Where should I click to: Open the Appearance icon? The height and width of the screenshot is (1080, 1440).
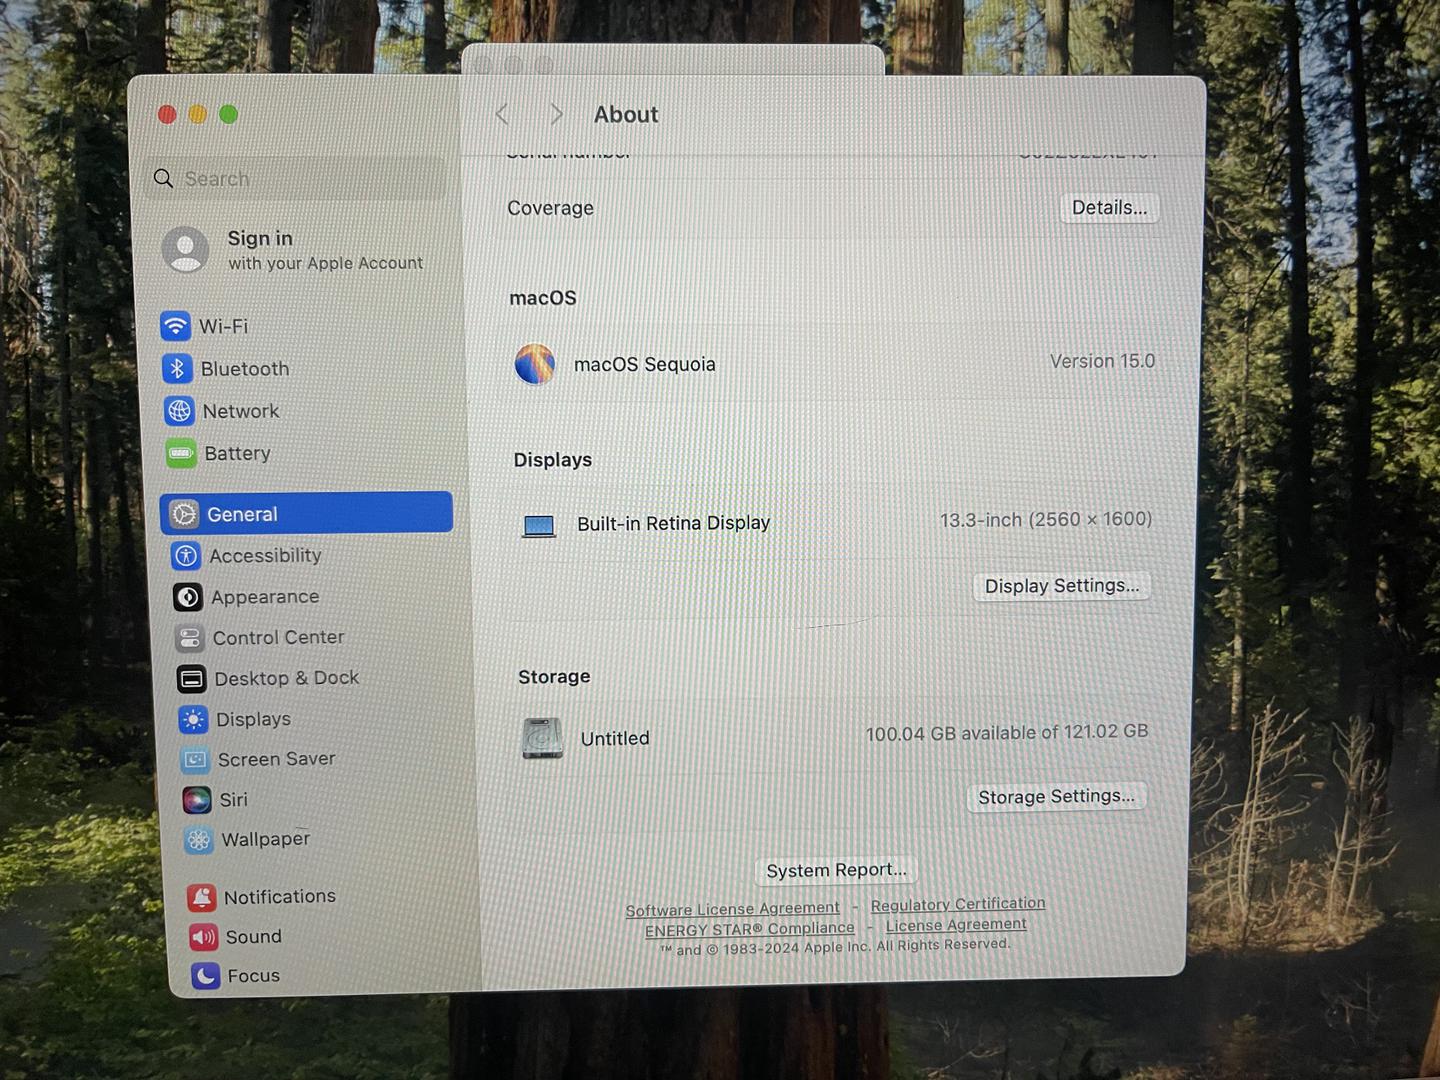click(188, 597)
